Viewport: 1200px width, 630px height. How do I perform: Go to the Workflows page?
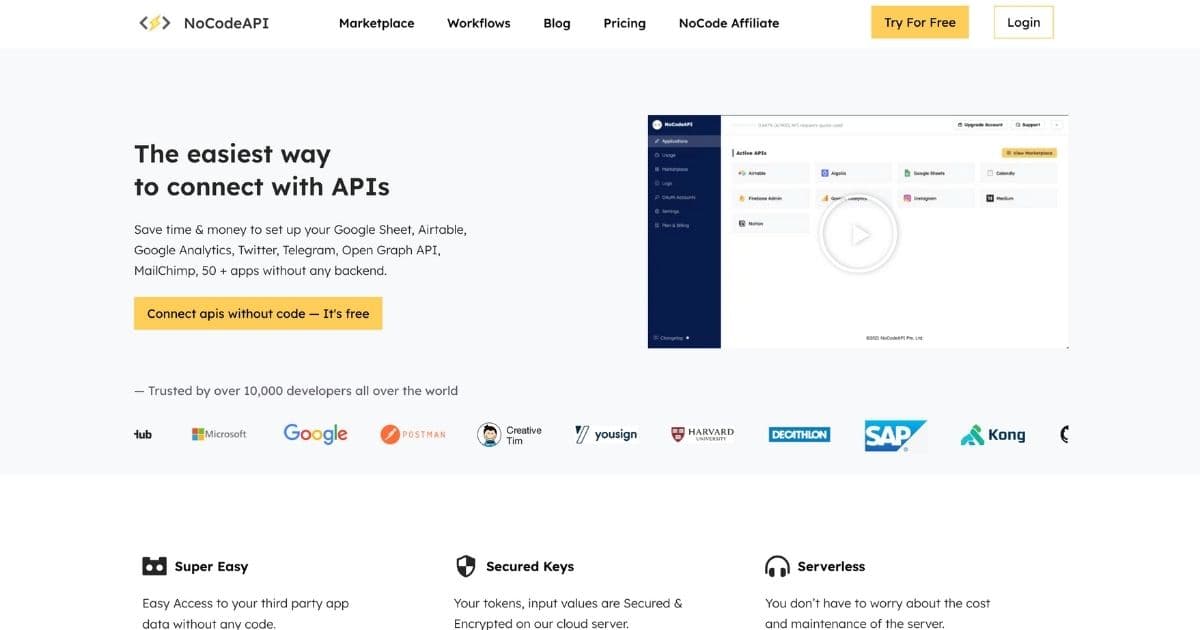[478, 23]
